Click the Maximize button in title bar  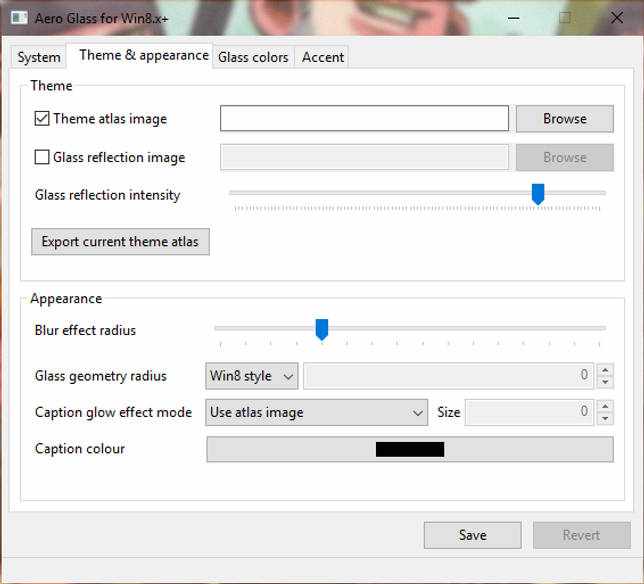pos(565,18)
